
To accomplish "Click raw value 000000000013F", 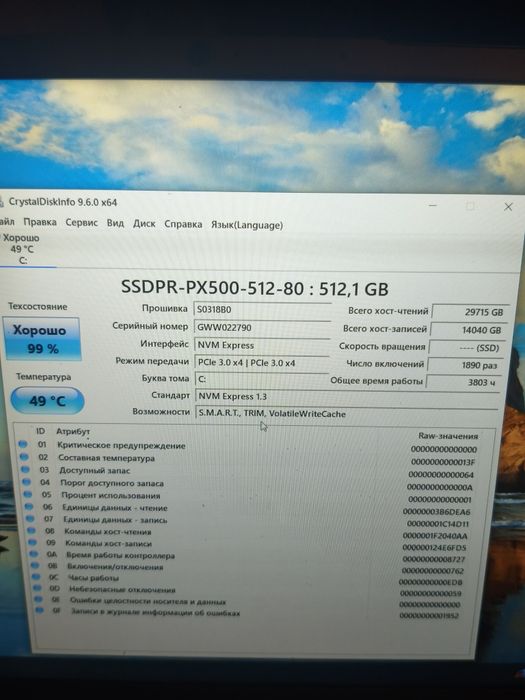I will pyautogui.click(x=443, y=462).
